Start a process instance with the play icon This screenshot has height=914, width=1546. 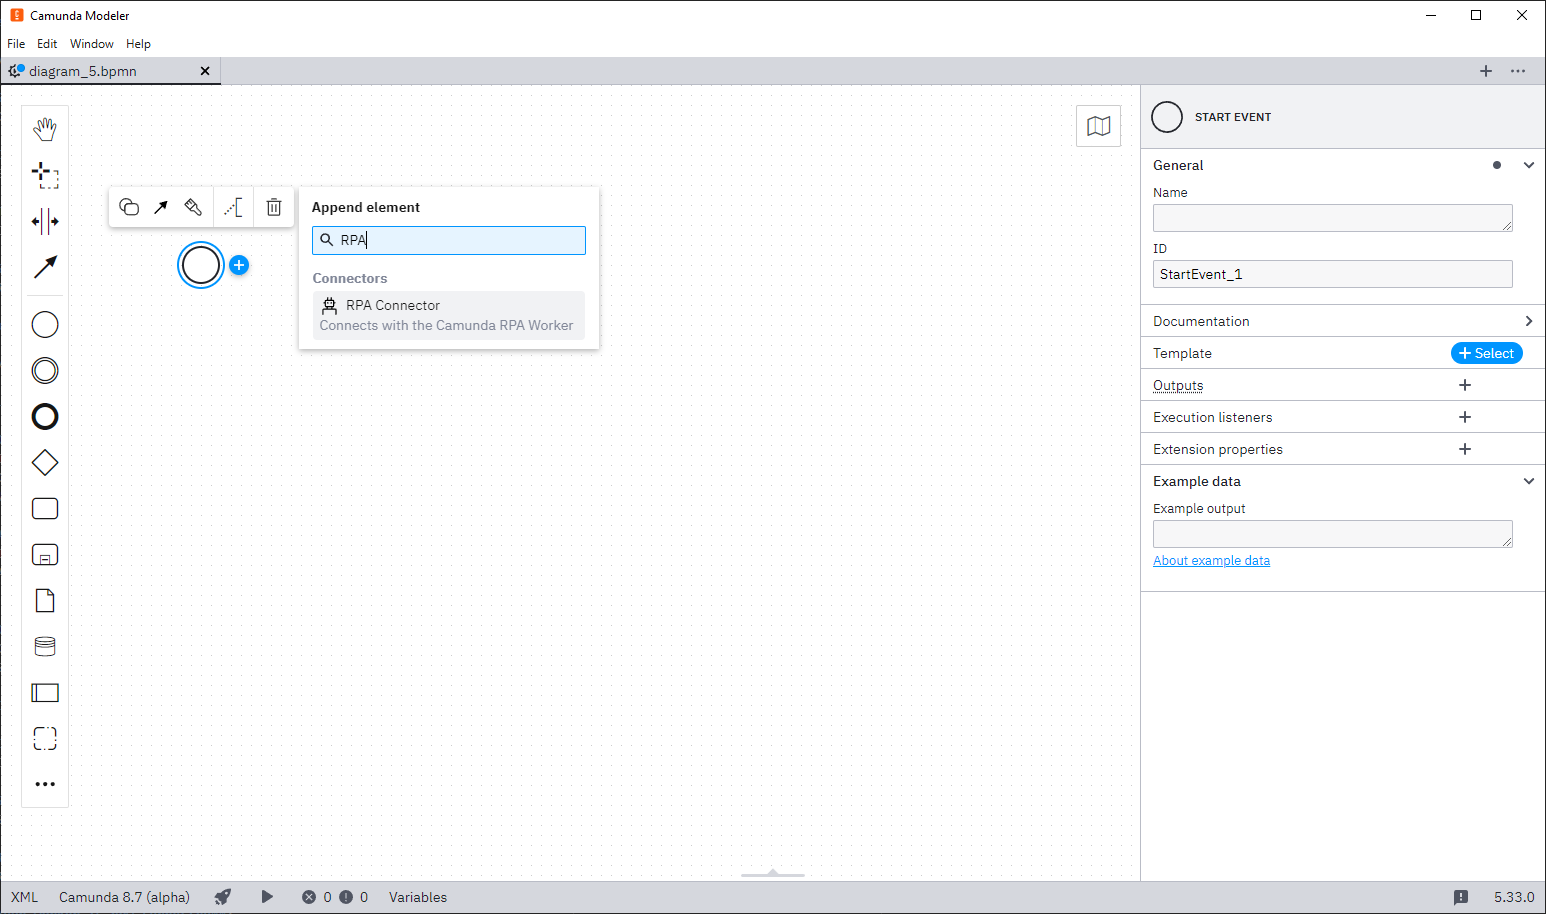267,897
